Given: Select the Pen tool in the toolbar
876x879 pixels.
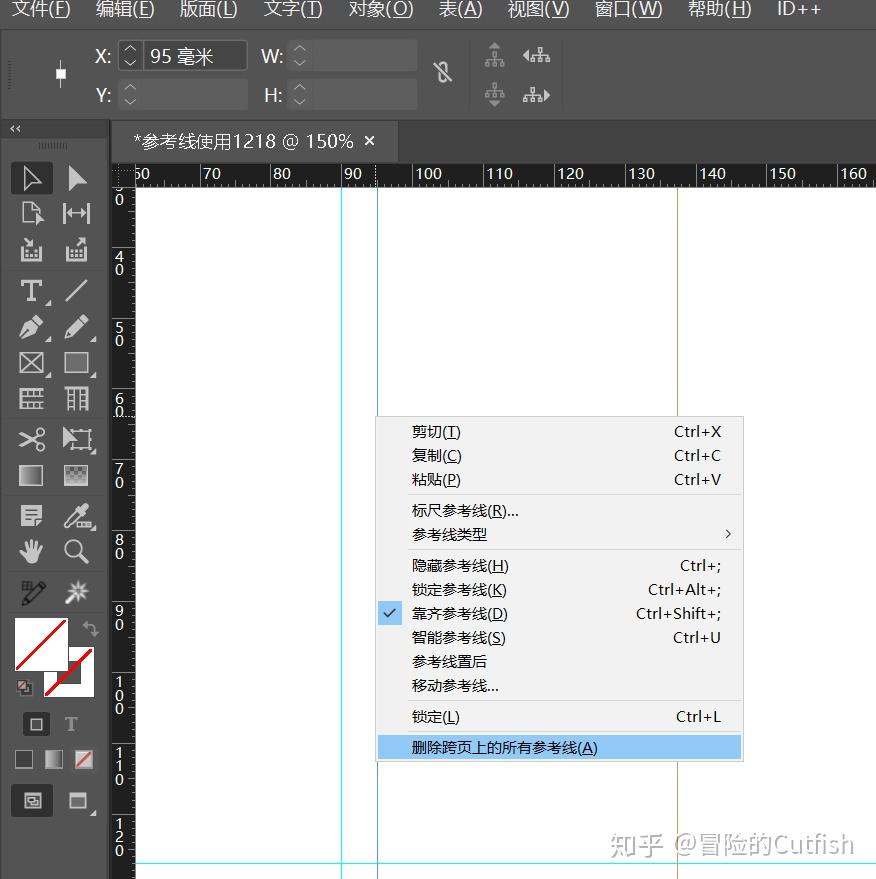Looking at the screenshot, I should point(31,327).
